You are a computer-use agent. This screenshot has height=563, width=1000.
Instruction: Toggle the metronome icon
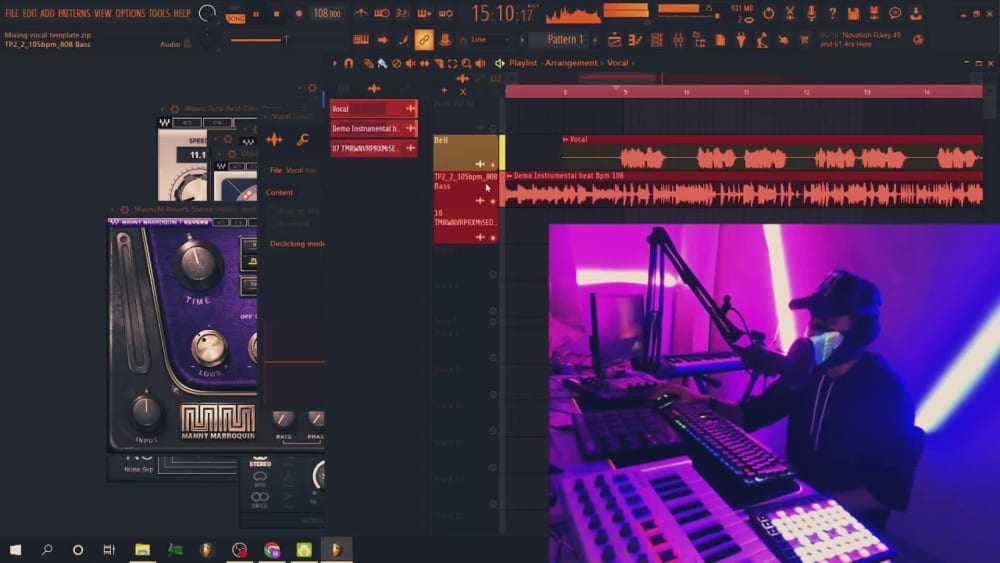tap(361, 13)
